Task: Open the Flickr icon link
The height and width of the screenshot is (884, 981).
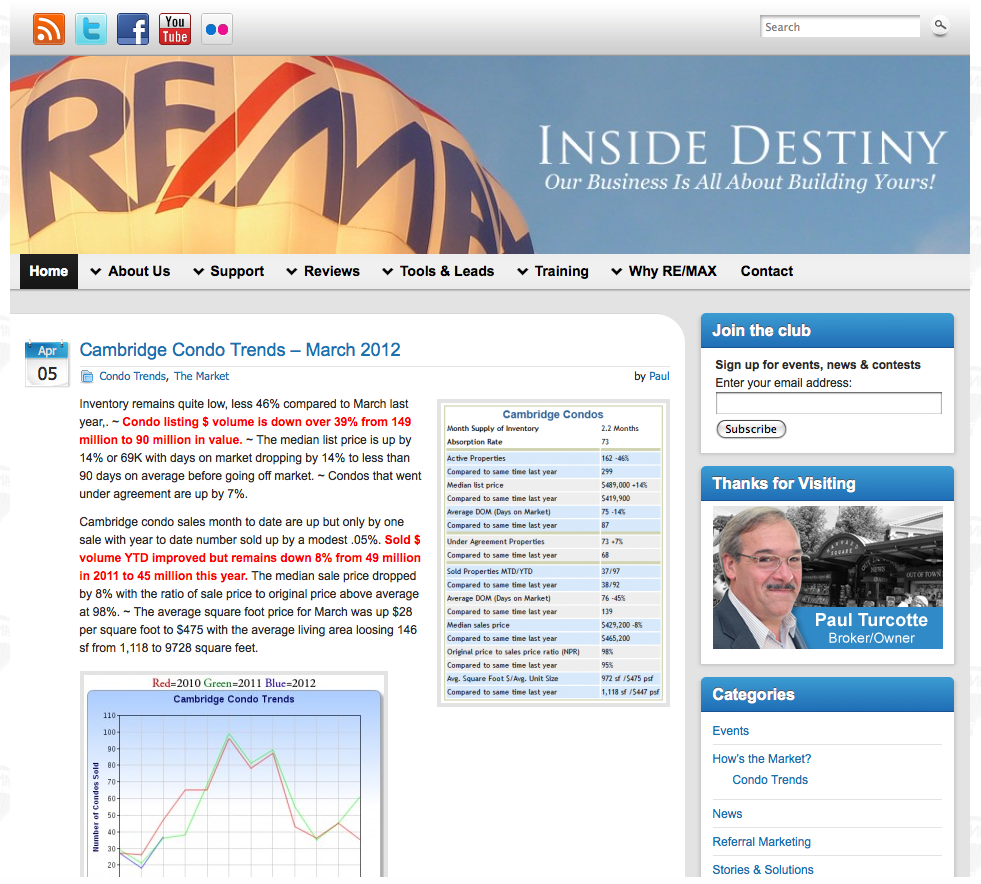Action: click(x=216, y=29)
